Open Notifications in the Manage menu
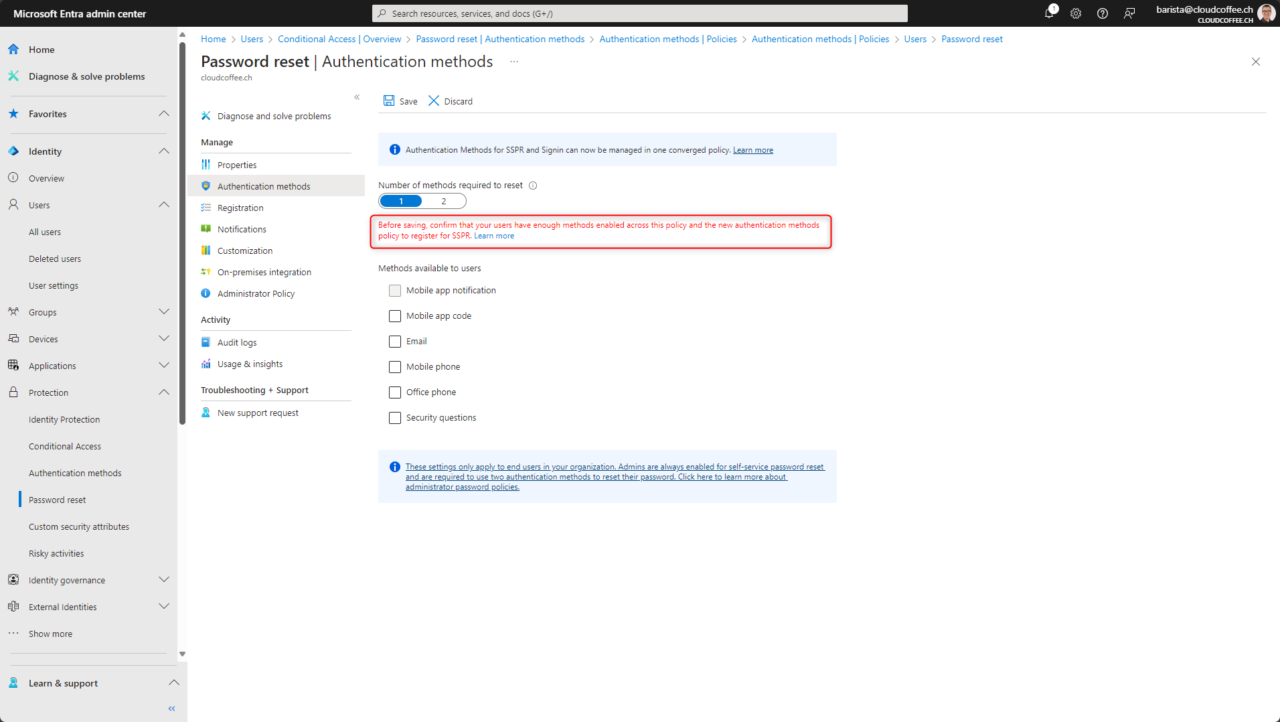The image size is (1280, 722). pos(243,228)
